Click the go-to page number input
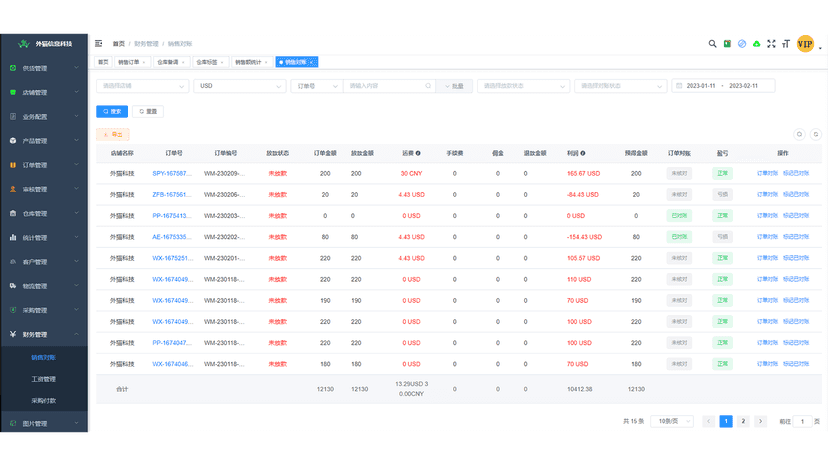 click(803, 421)
